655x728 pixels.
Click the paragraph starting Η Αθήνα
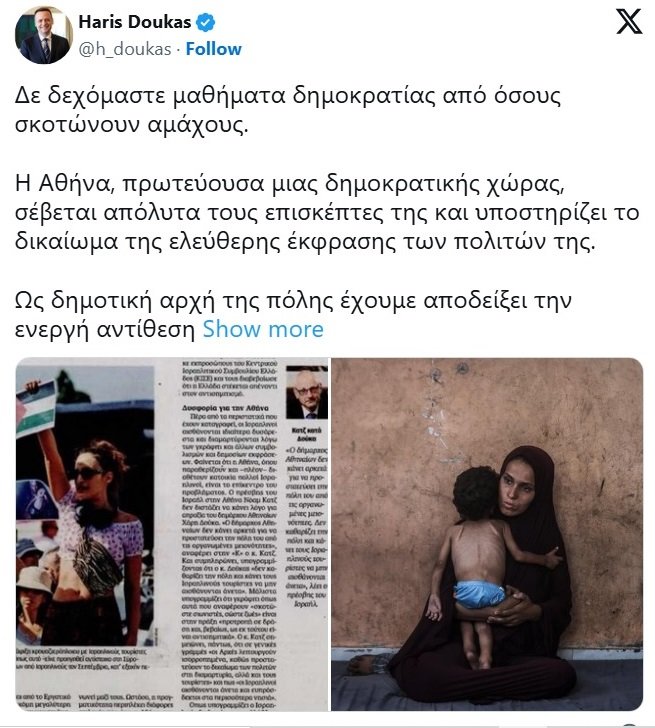click(327, 213)
